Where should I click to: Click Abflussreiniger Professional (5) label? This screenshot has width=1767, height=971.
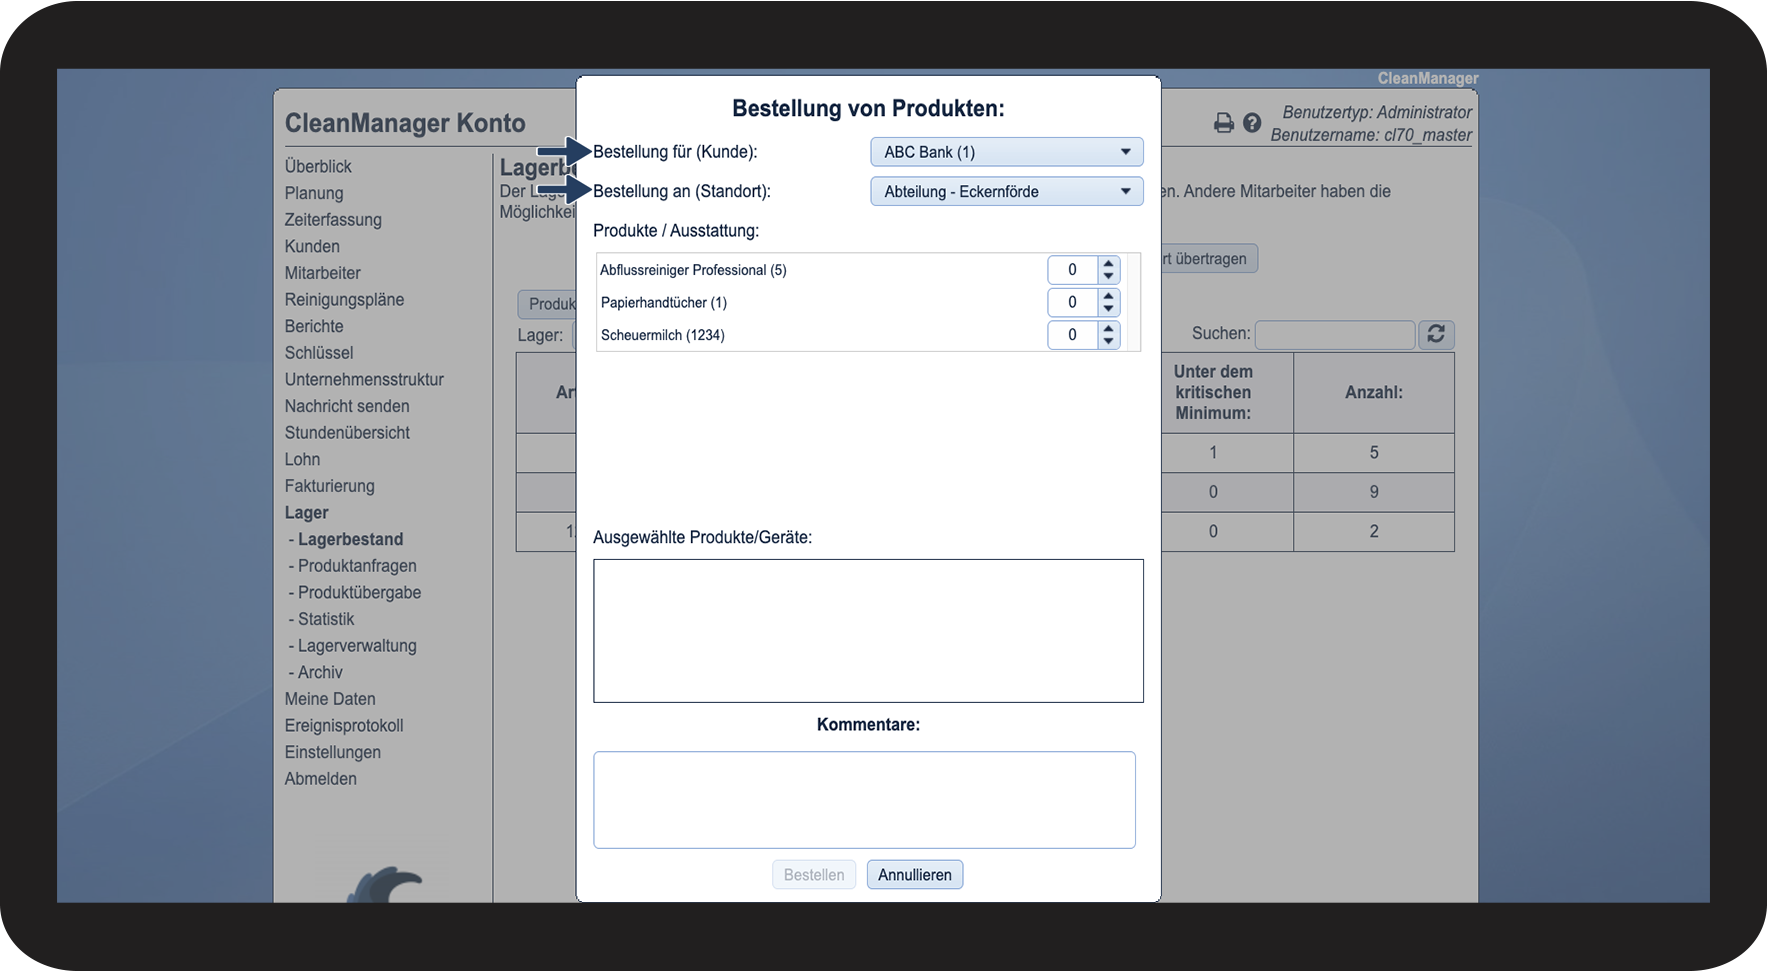pos(693,270)
